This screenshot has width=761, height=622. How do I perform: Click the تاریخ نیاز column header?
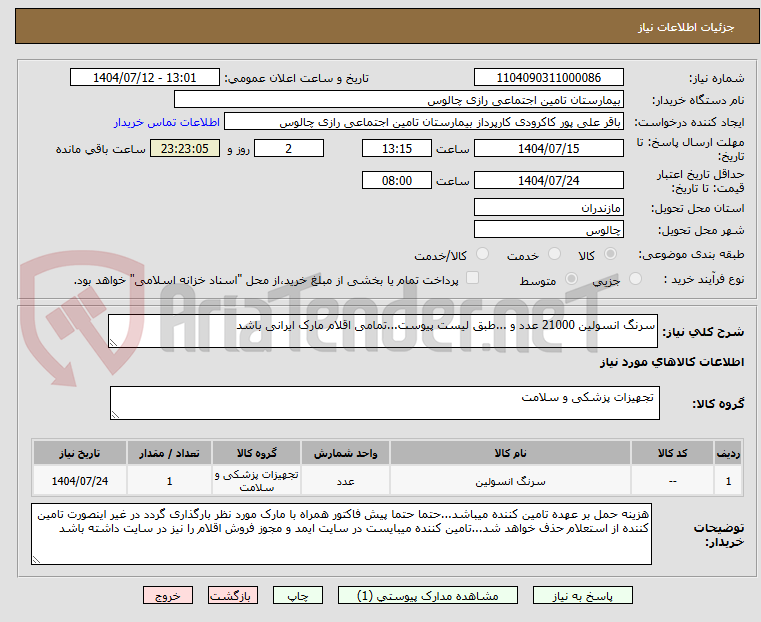click(x=80, y=453)
